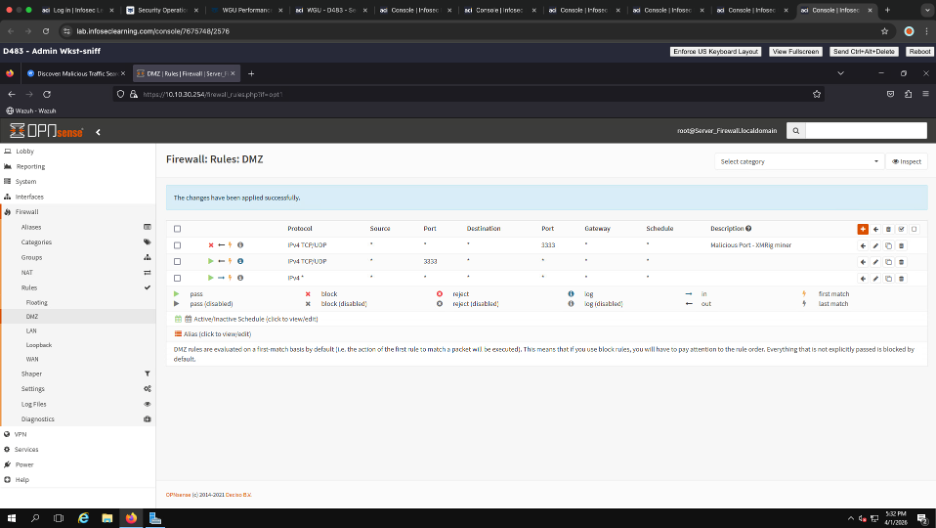Screen dimensions: 936x528
Task: Select all rules with the header checkbox
Action: (177, 229)
